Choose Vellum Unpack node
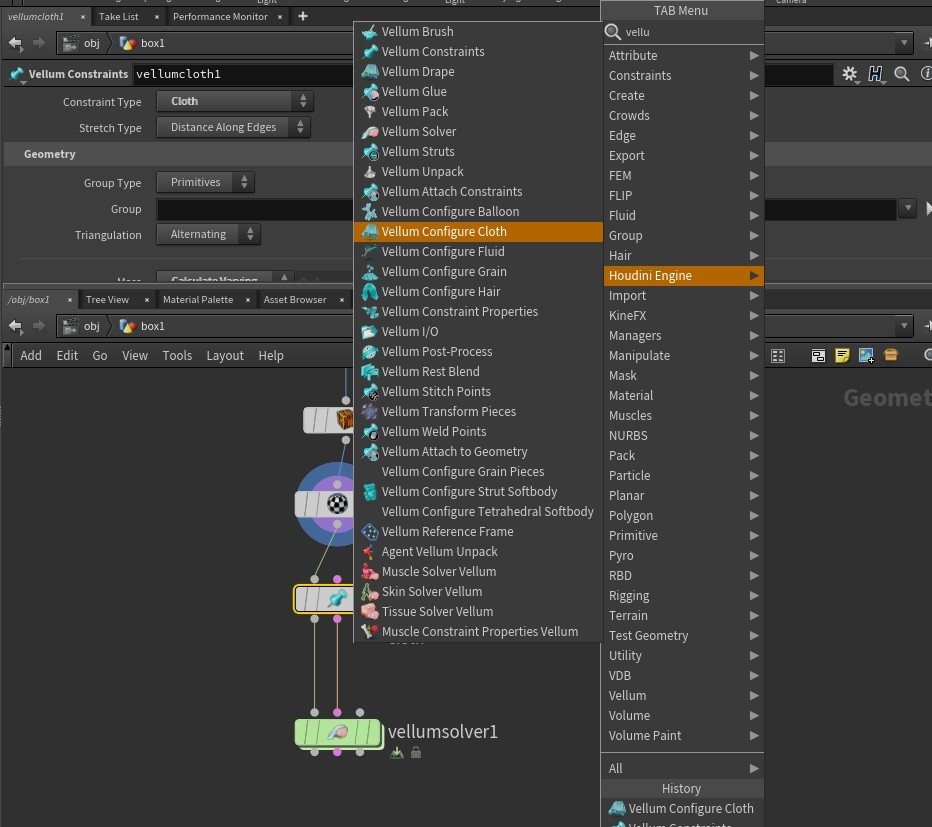Viewport: 932px width, 827px height. pyautogui.click(x=478, y=172)
